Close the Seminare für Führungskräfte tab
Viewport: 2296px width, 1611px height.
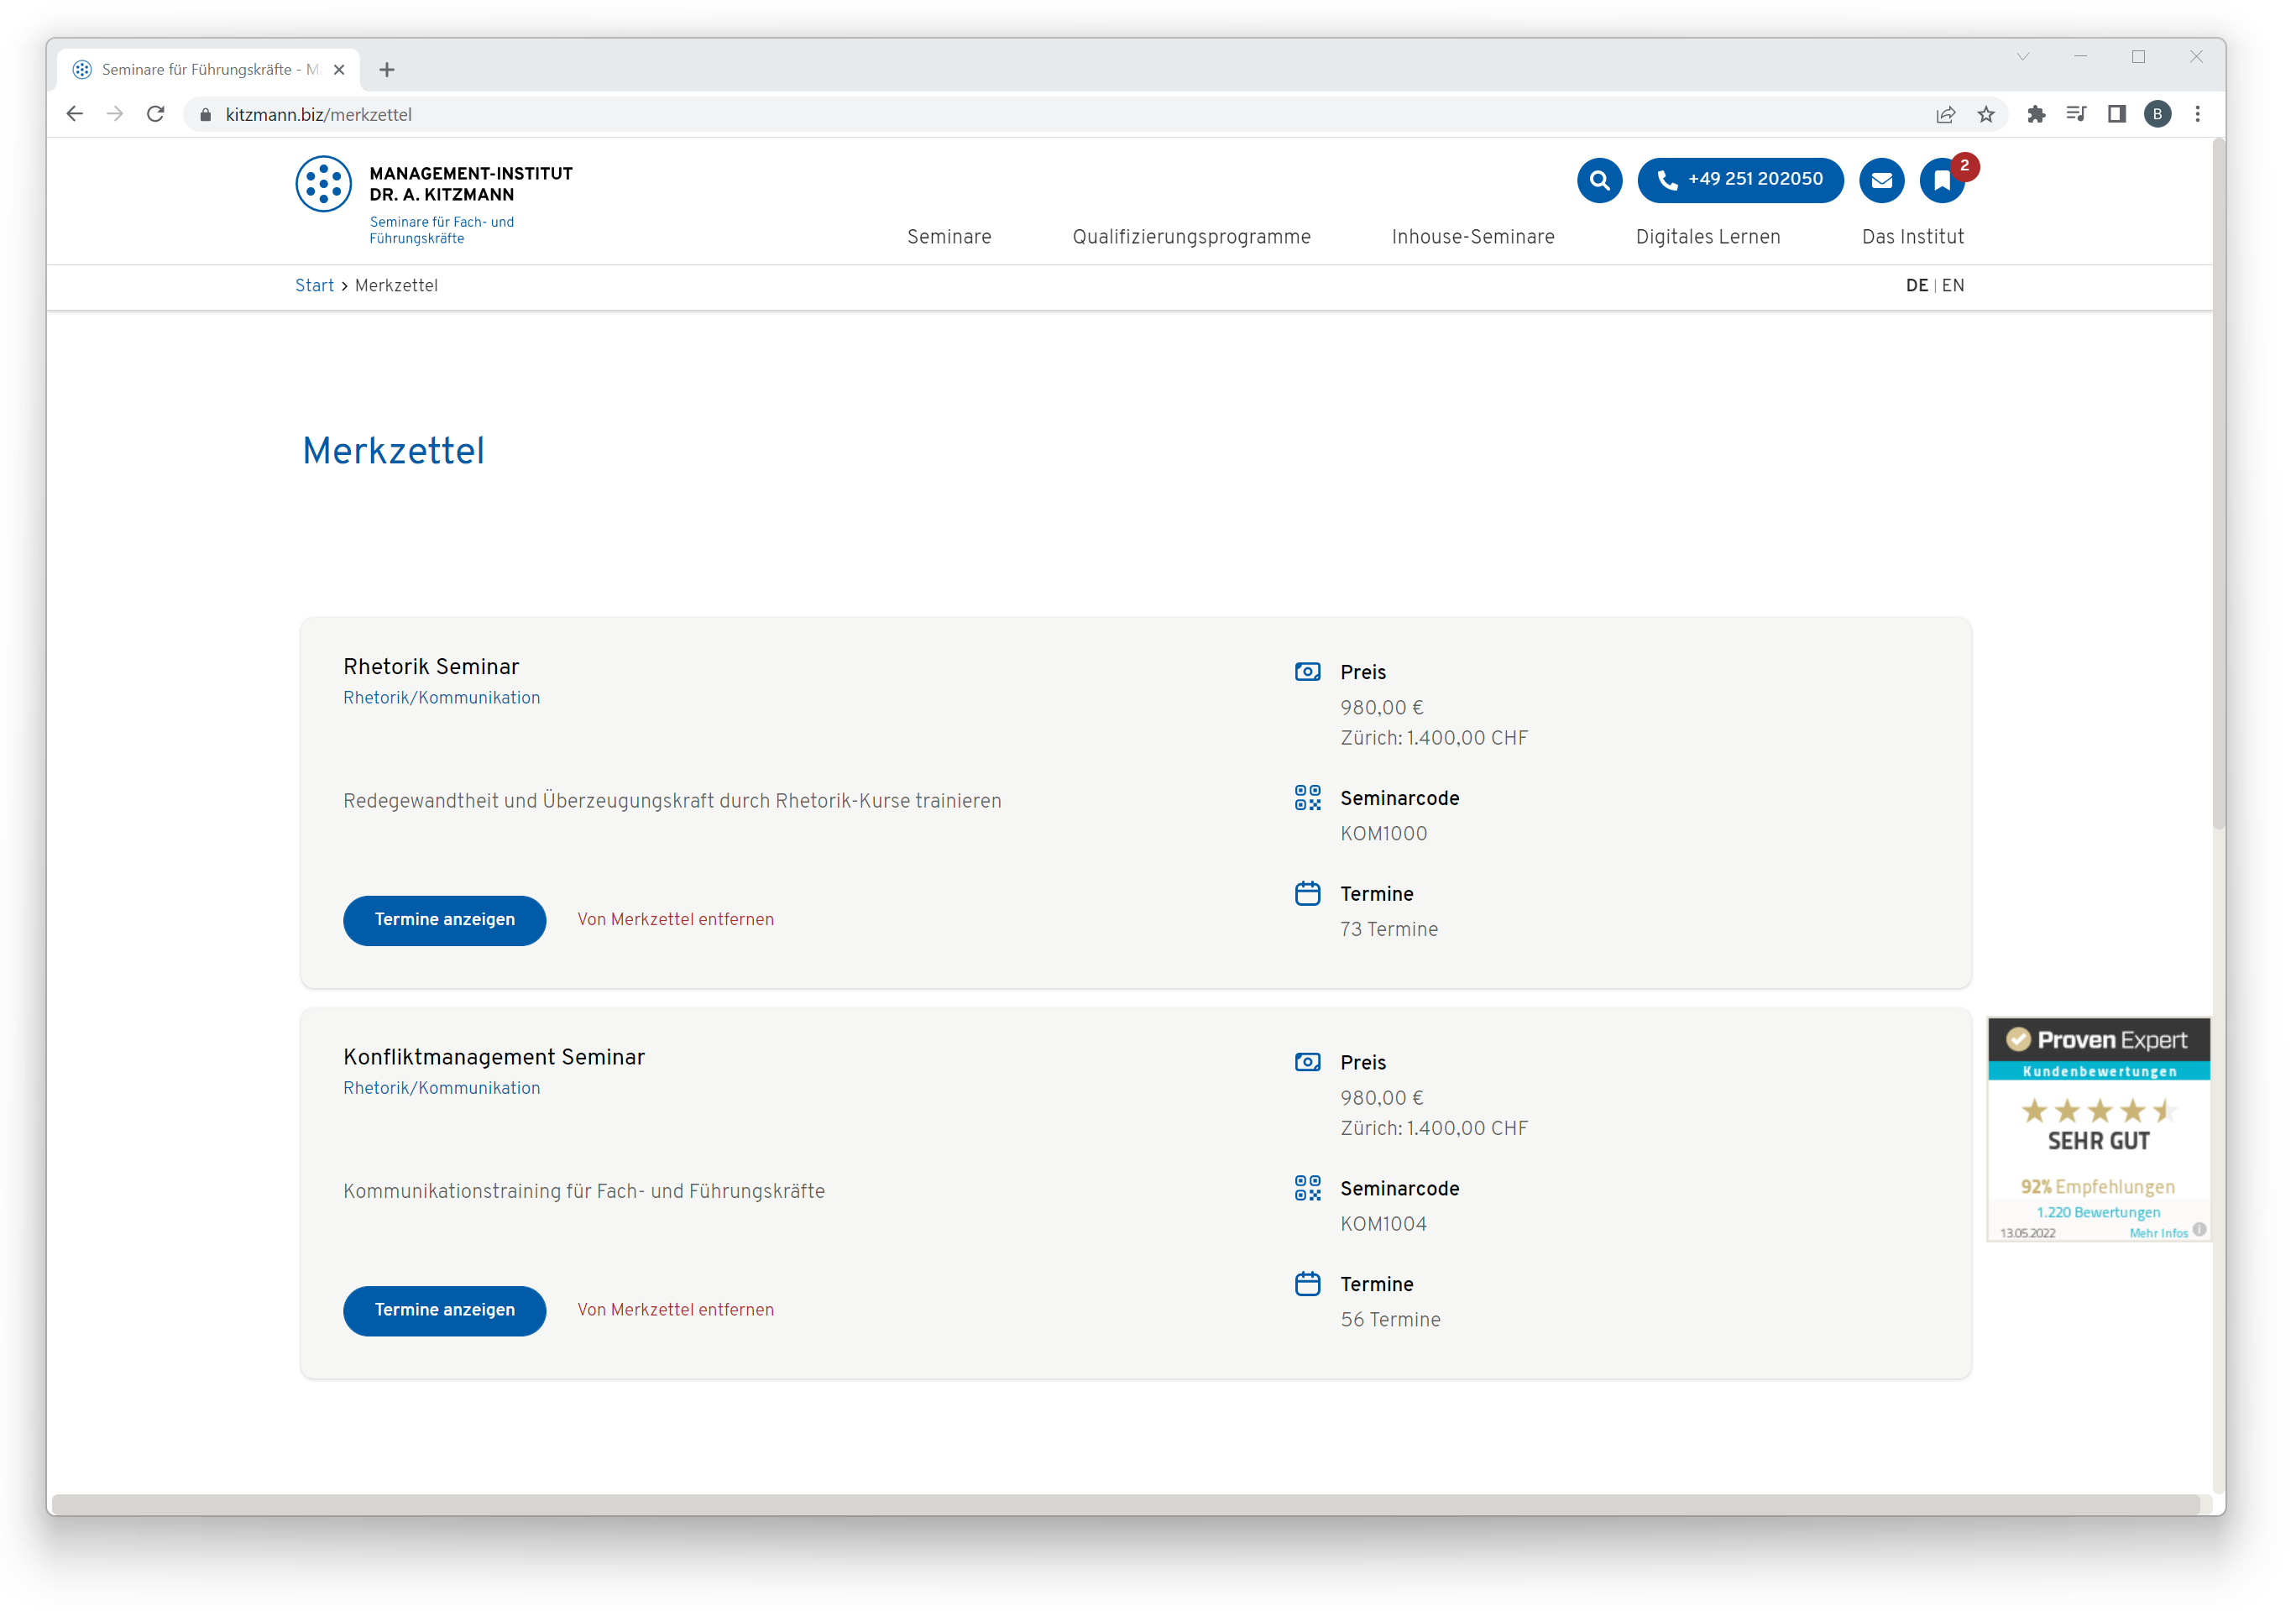tap(339, 70)
